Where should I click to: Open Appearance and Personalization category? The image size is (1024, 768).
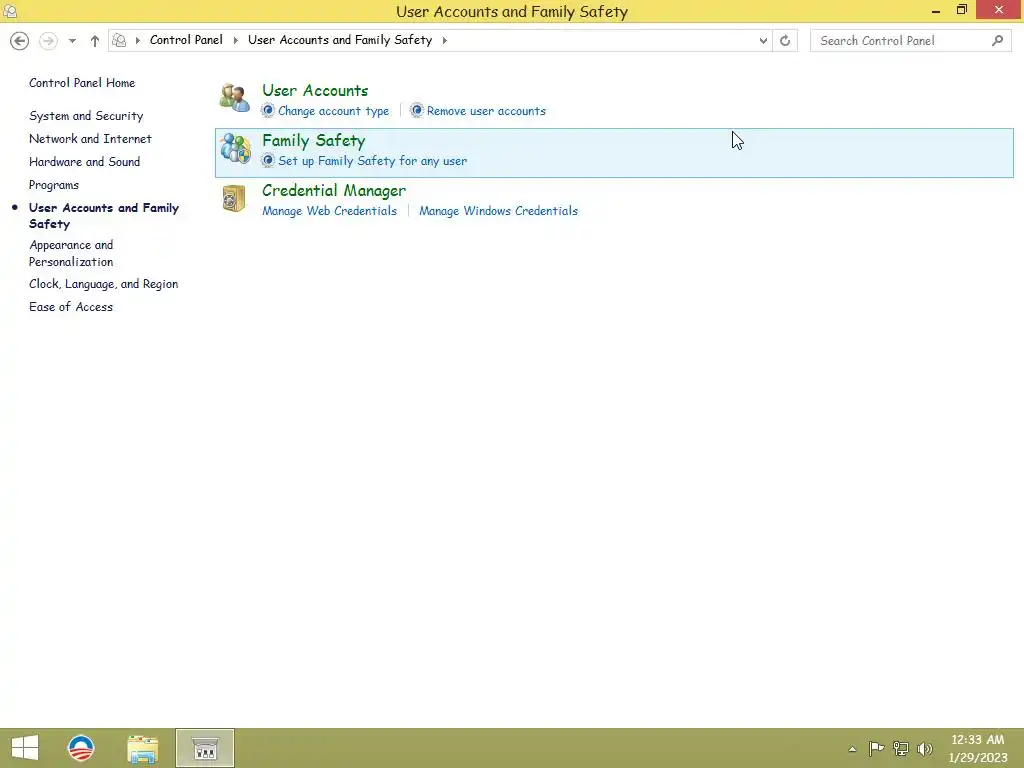coord(71,253)
